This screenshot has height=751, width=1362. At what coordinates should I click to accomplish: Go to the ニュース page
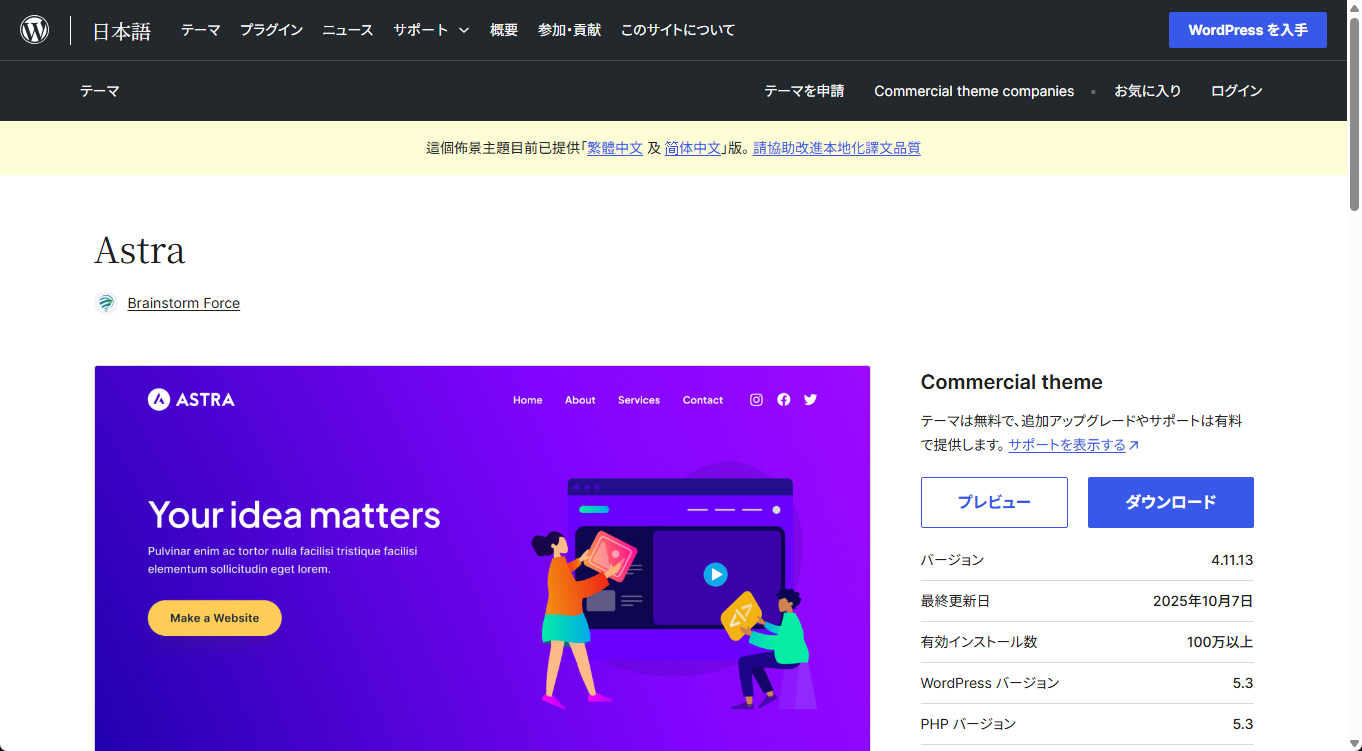(x=347, y=30)
